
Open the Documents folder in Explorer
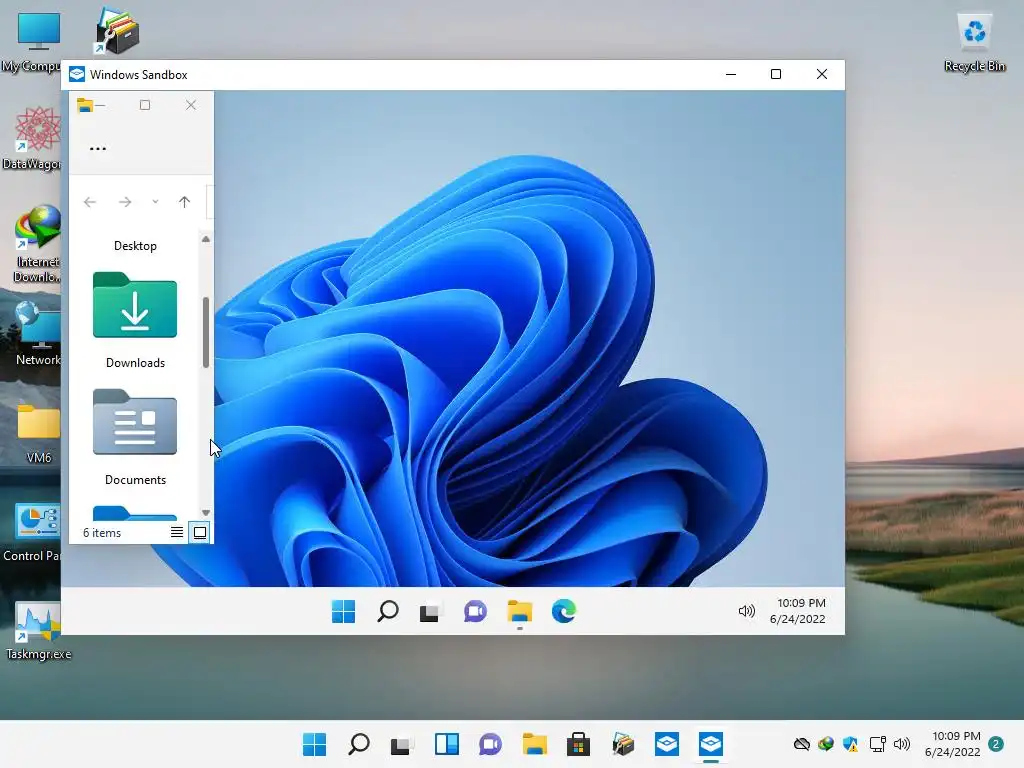click(135, 438)
